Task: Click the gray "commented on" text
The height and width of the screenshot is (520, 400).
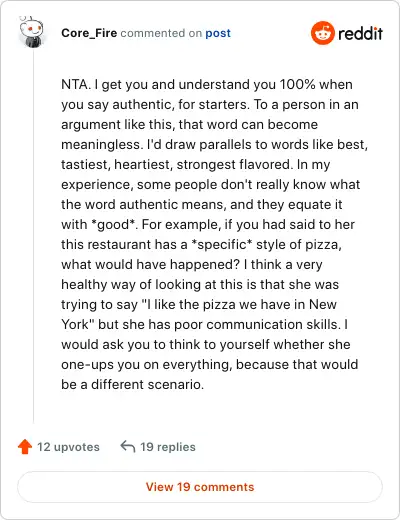Action: click(x=161, y=33)
